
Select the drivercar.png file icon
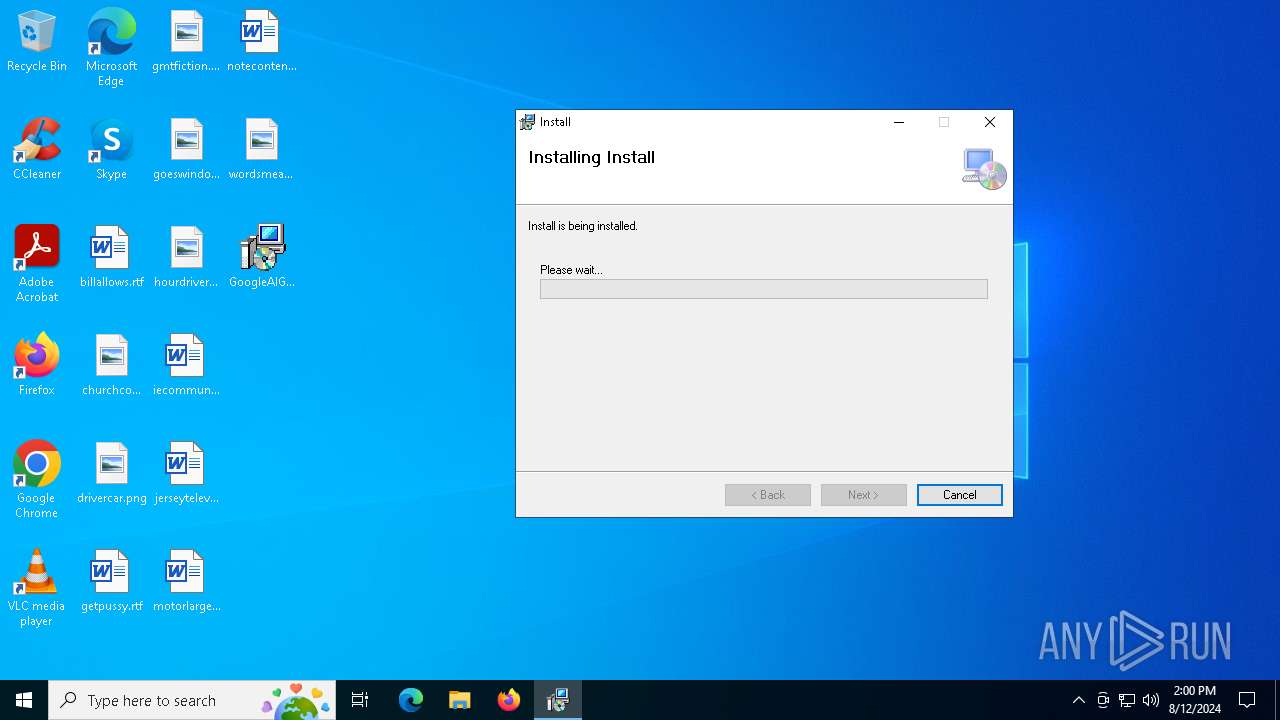click(x=111, y=474)
